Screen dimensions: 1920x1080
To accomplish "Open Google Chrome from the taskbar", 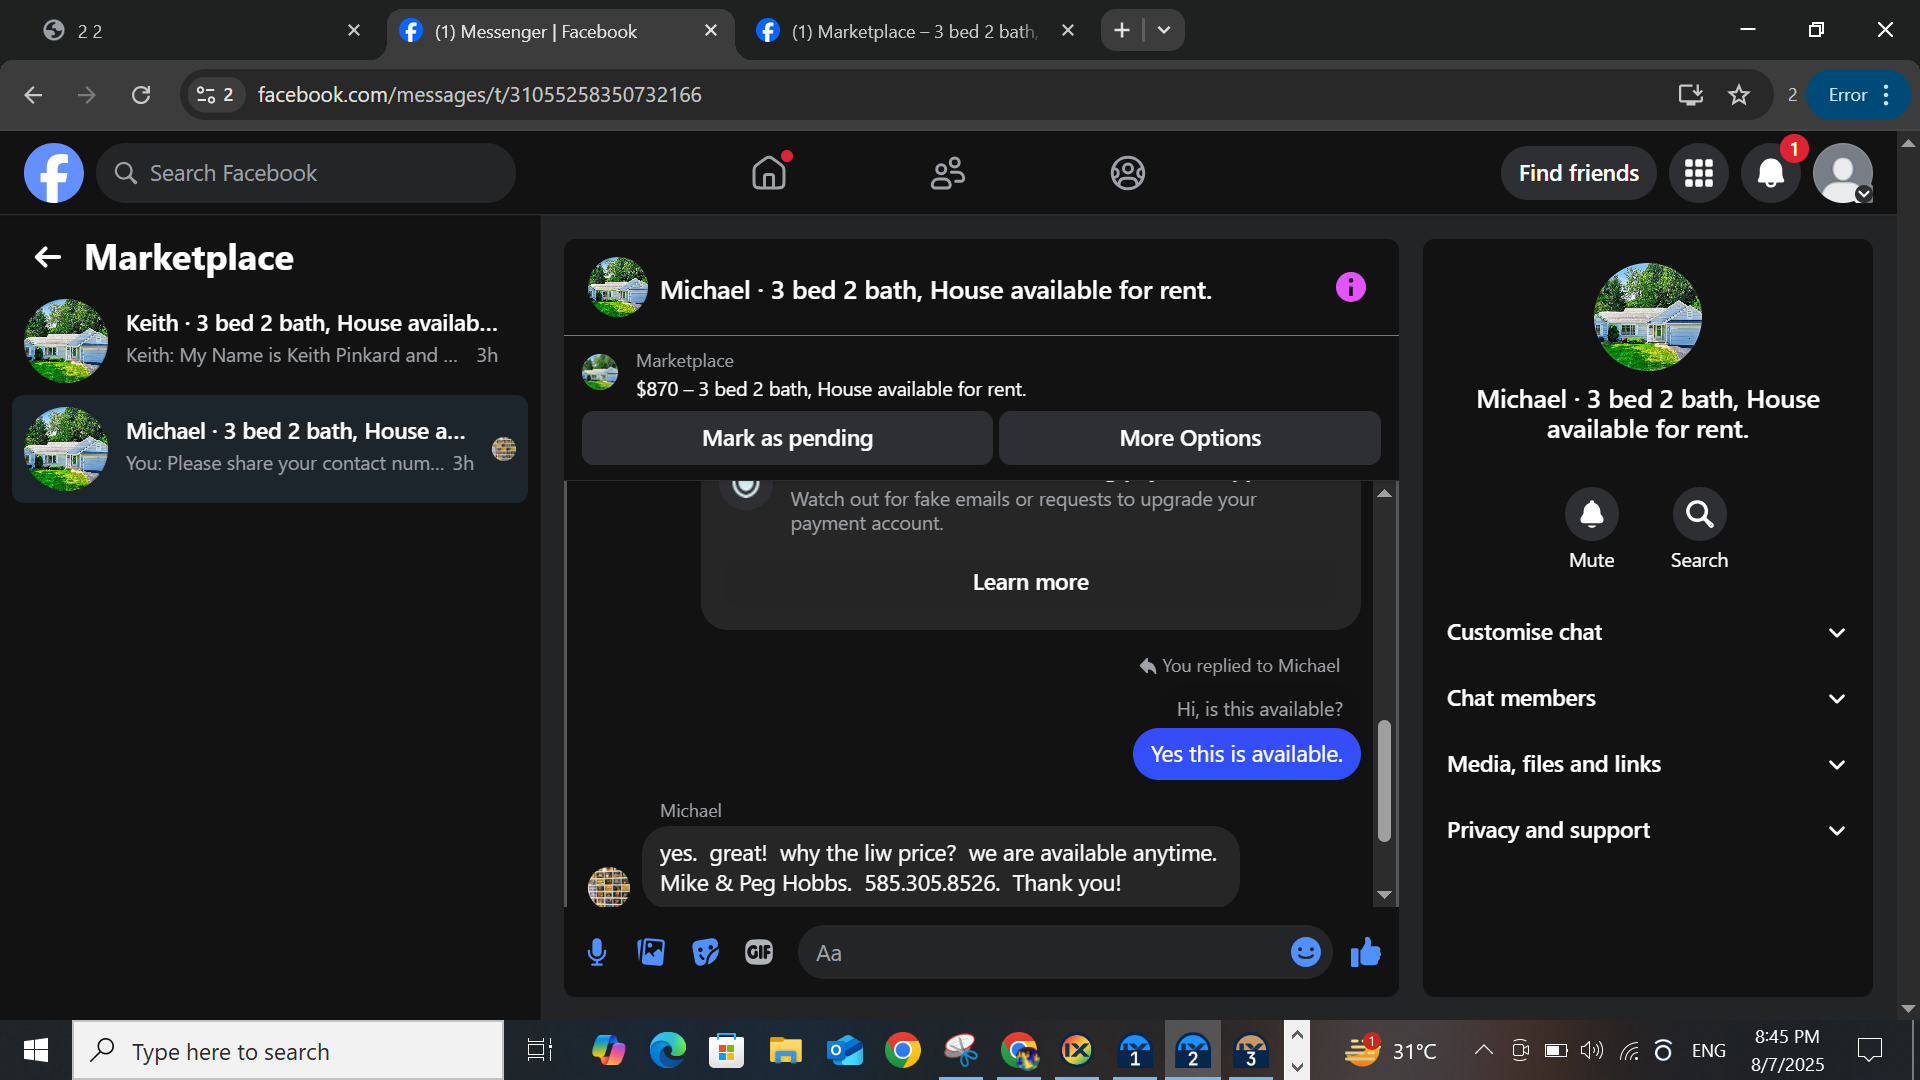I will tap(903, 1050).
